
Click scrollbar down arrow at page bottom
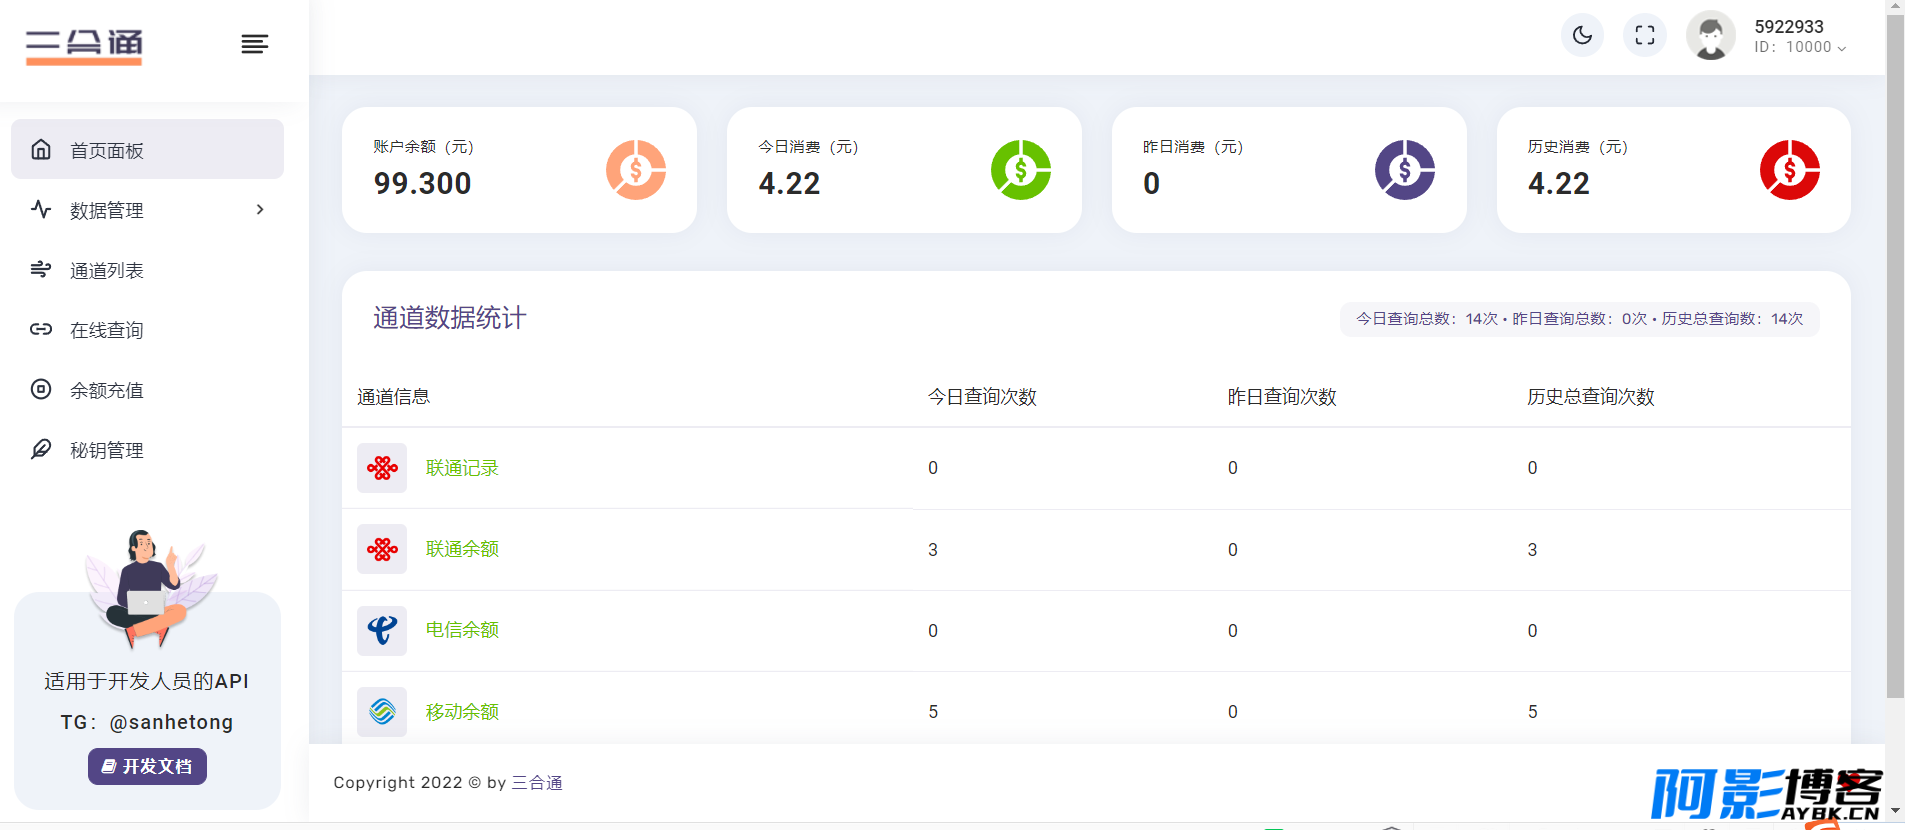(x=1895, y=811)
